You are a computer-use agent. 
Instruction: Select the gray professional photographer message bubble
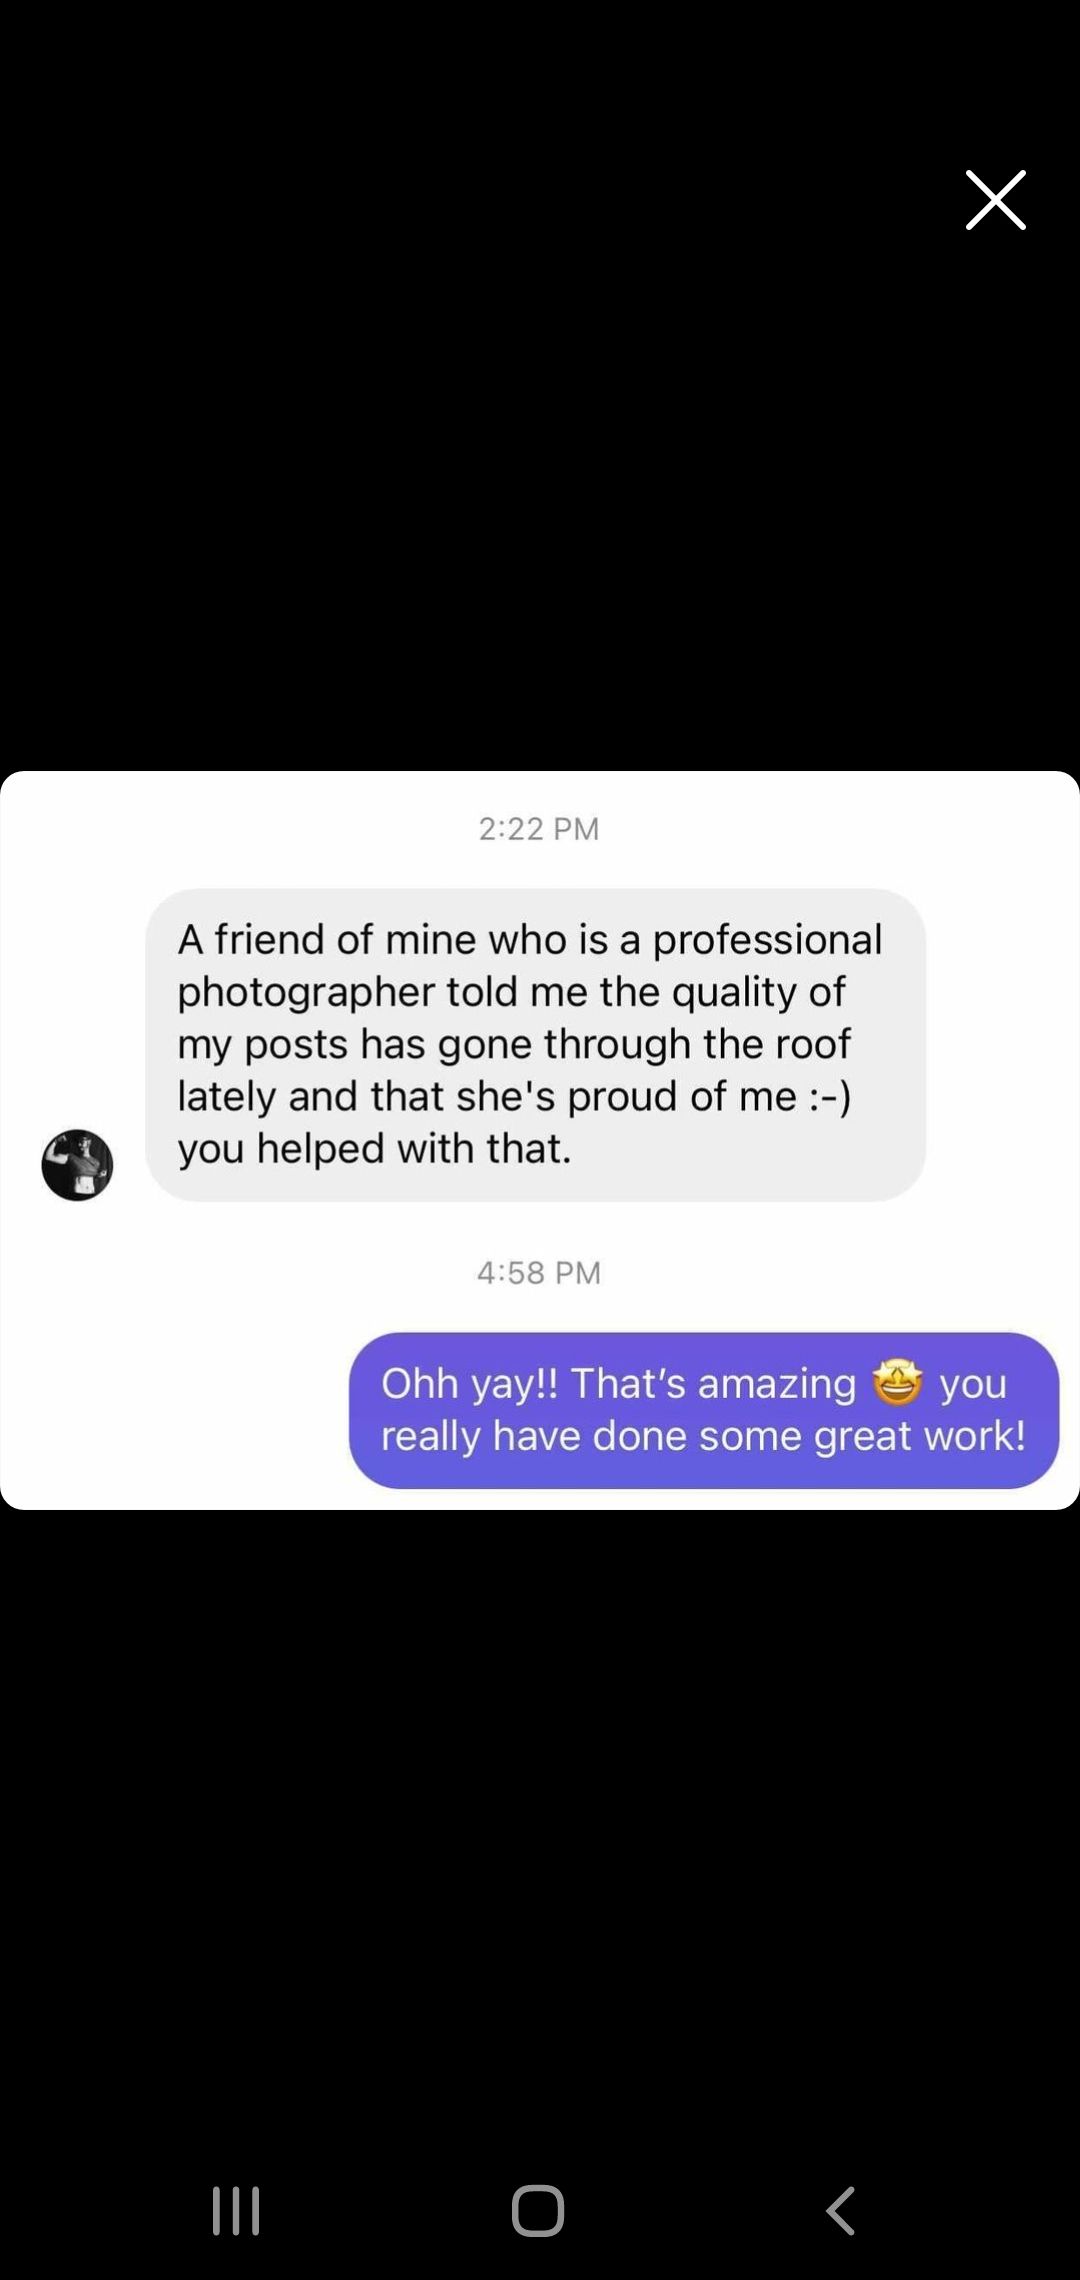pyautogui.click(x=535, y=1045)
